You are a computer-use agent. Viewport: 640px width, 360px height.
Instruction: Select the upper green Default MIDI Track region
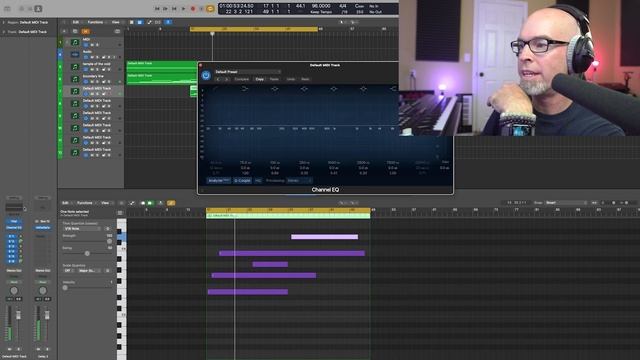tap(162, 66)
